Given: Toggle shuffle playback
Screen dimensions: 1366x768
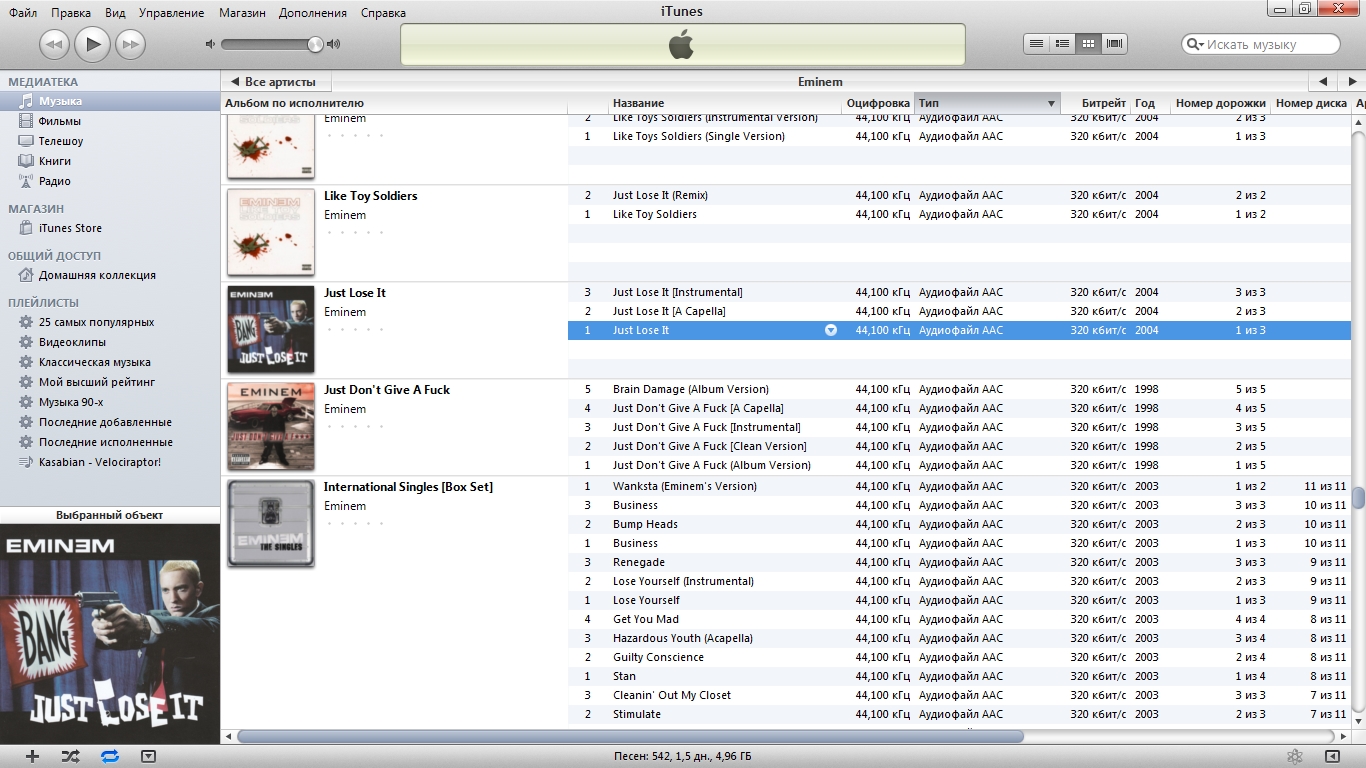Looking at the screenshot, I should 70,756.
